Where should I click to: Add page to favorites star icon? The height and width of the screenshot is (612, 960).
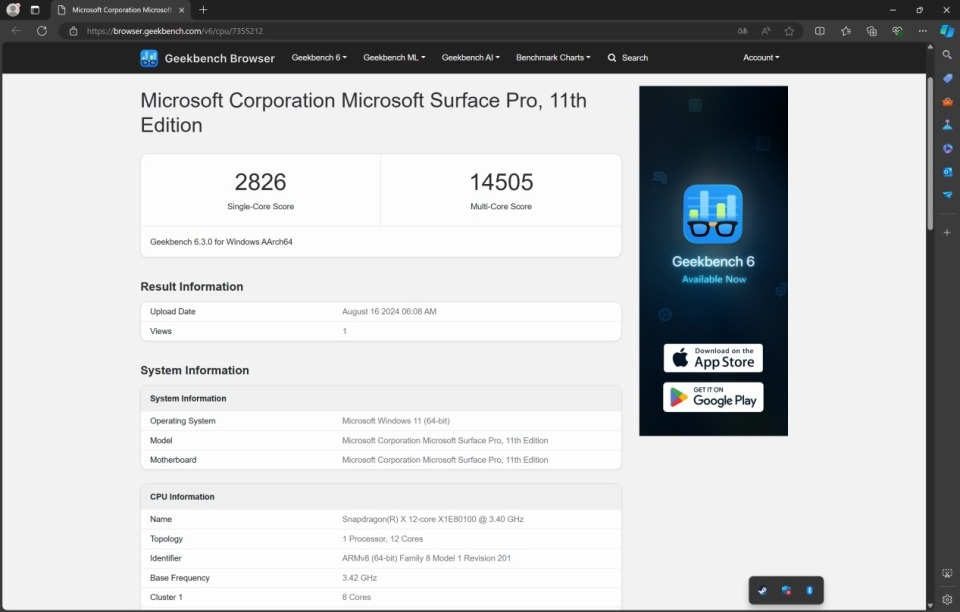(x=789, y=31)
